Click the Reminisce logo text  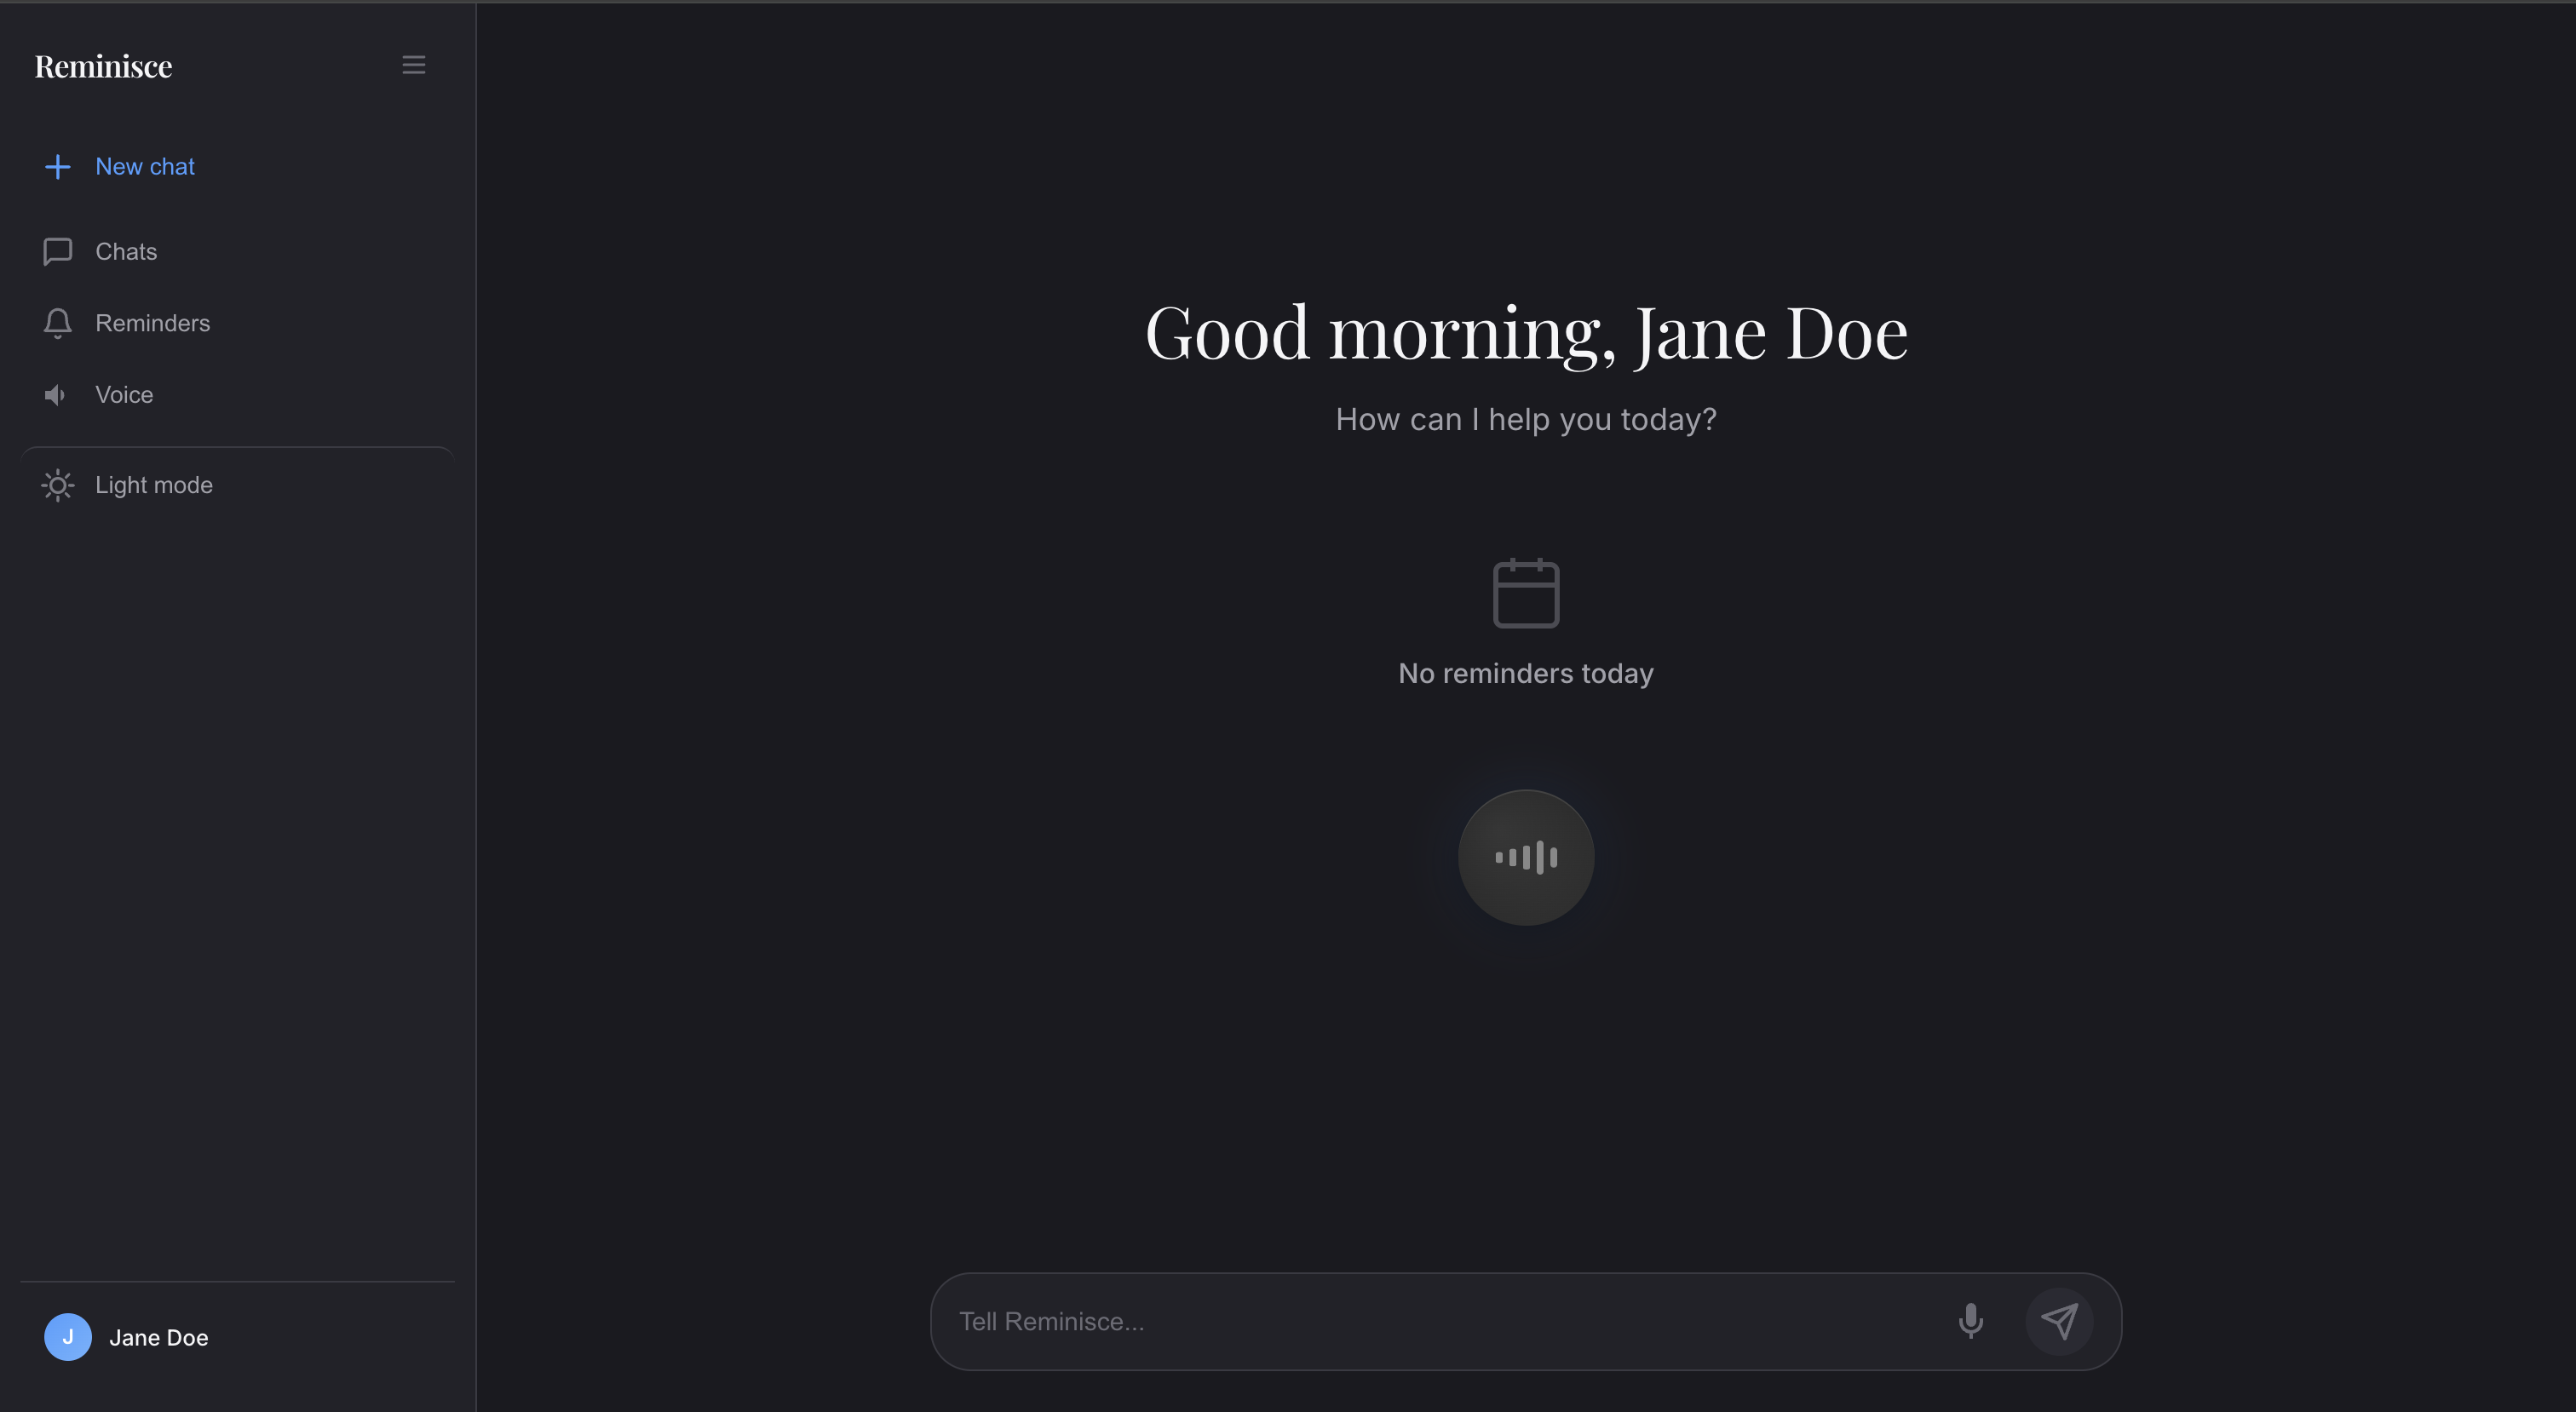pyautogui.click(x=103, y=66)
